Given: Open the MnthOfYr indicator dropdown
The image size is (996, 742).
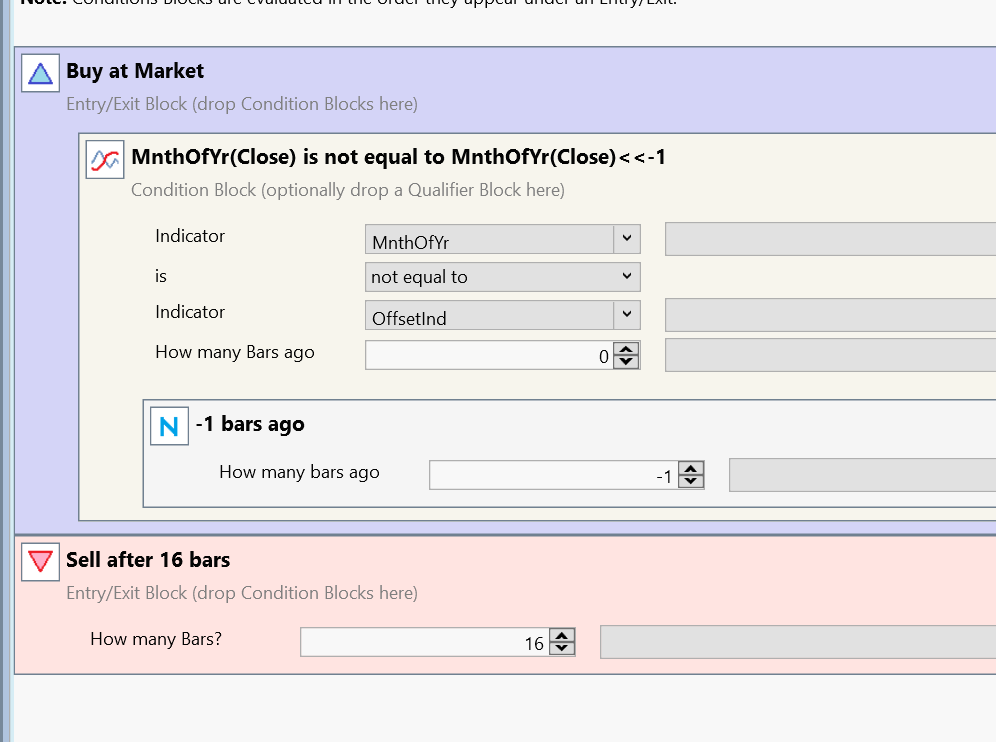Looking at the screenshot, I should pyautogui.click(x=626, y=239).
